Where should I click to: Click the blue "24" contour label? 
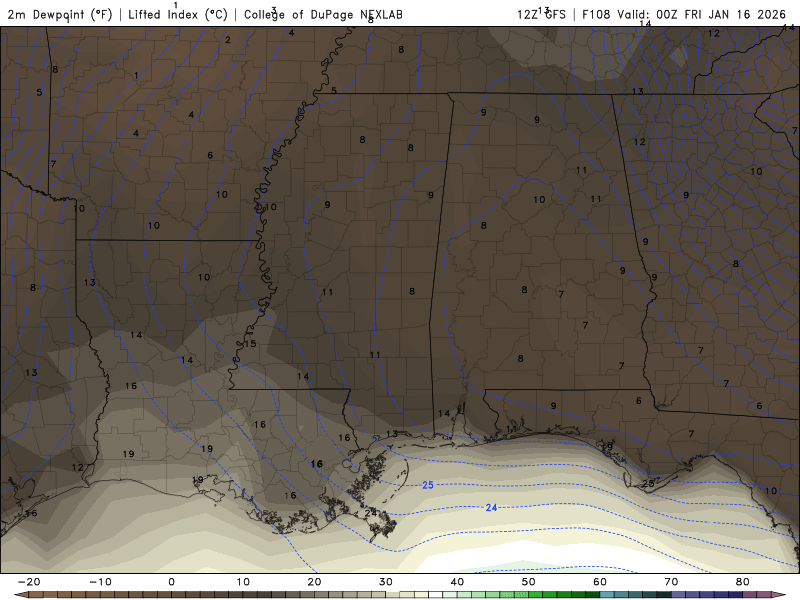tap(491, 507)
